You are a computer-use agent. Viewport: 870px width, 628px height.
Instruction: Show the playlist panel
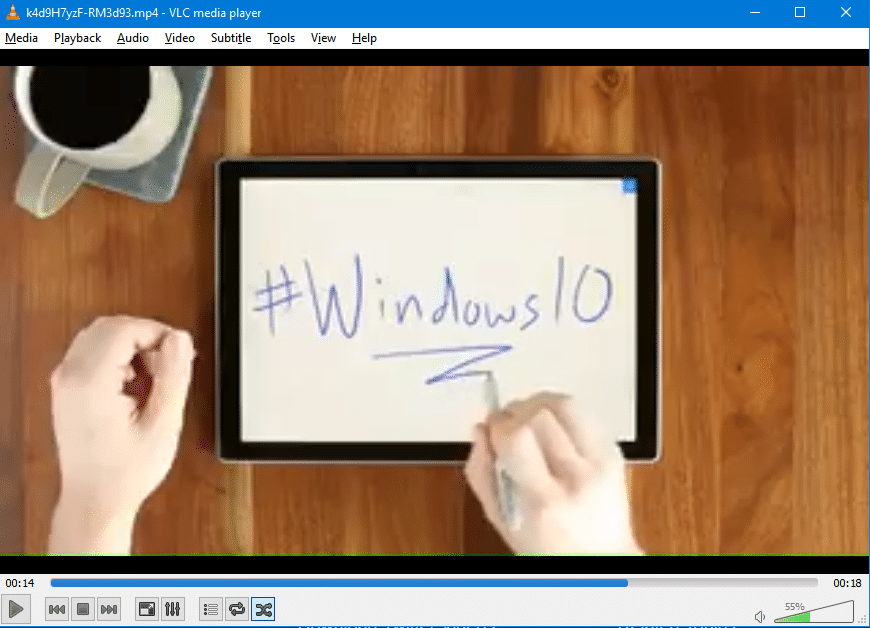(x=211, y=609)
